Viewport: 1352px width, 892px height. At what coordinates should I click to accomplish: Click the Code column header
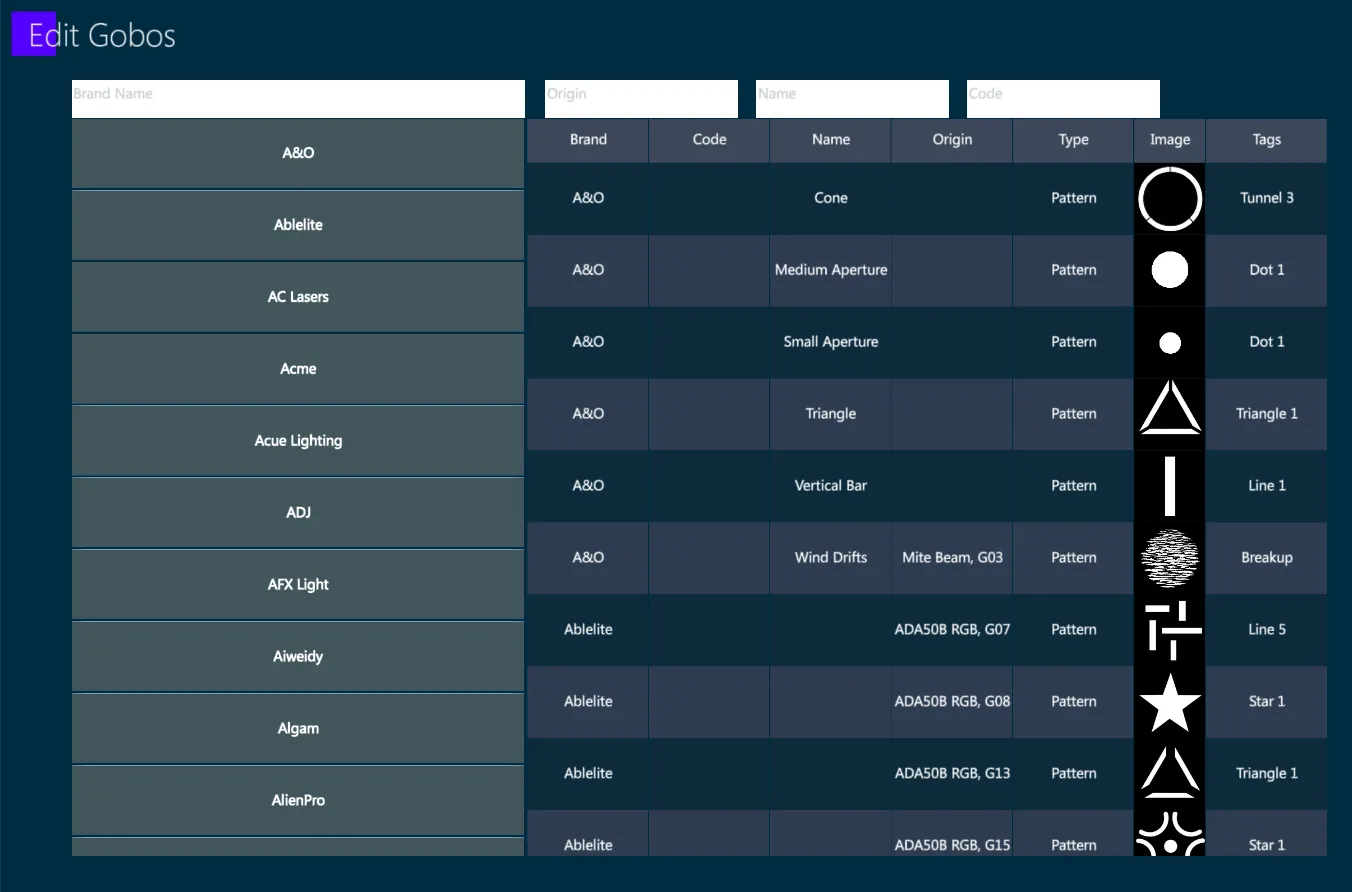[x=709, y=141]
